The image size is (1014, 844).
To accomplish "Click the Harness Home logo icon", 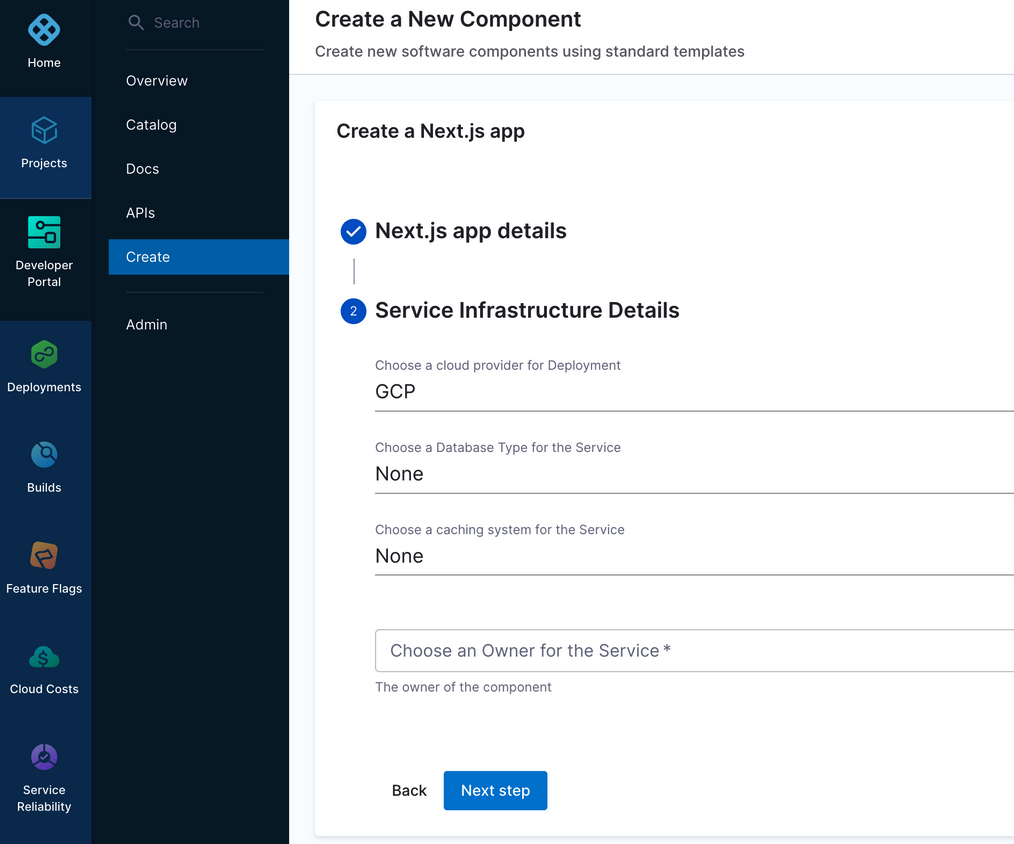I will pyautogui.click(x=44, y=30).
